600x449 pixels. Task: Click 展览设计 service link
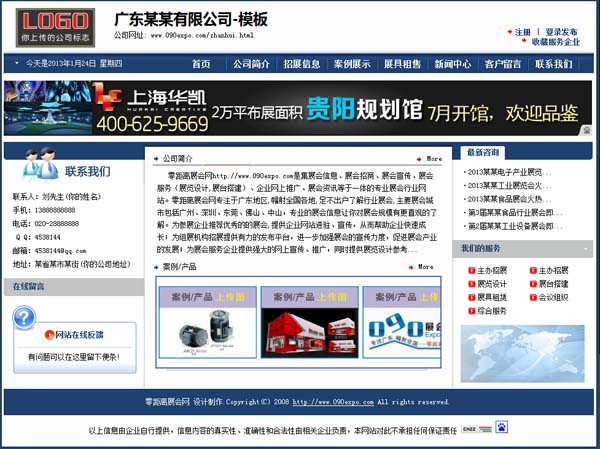pos(492,284)
